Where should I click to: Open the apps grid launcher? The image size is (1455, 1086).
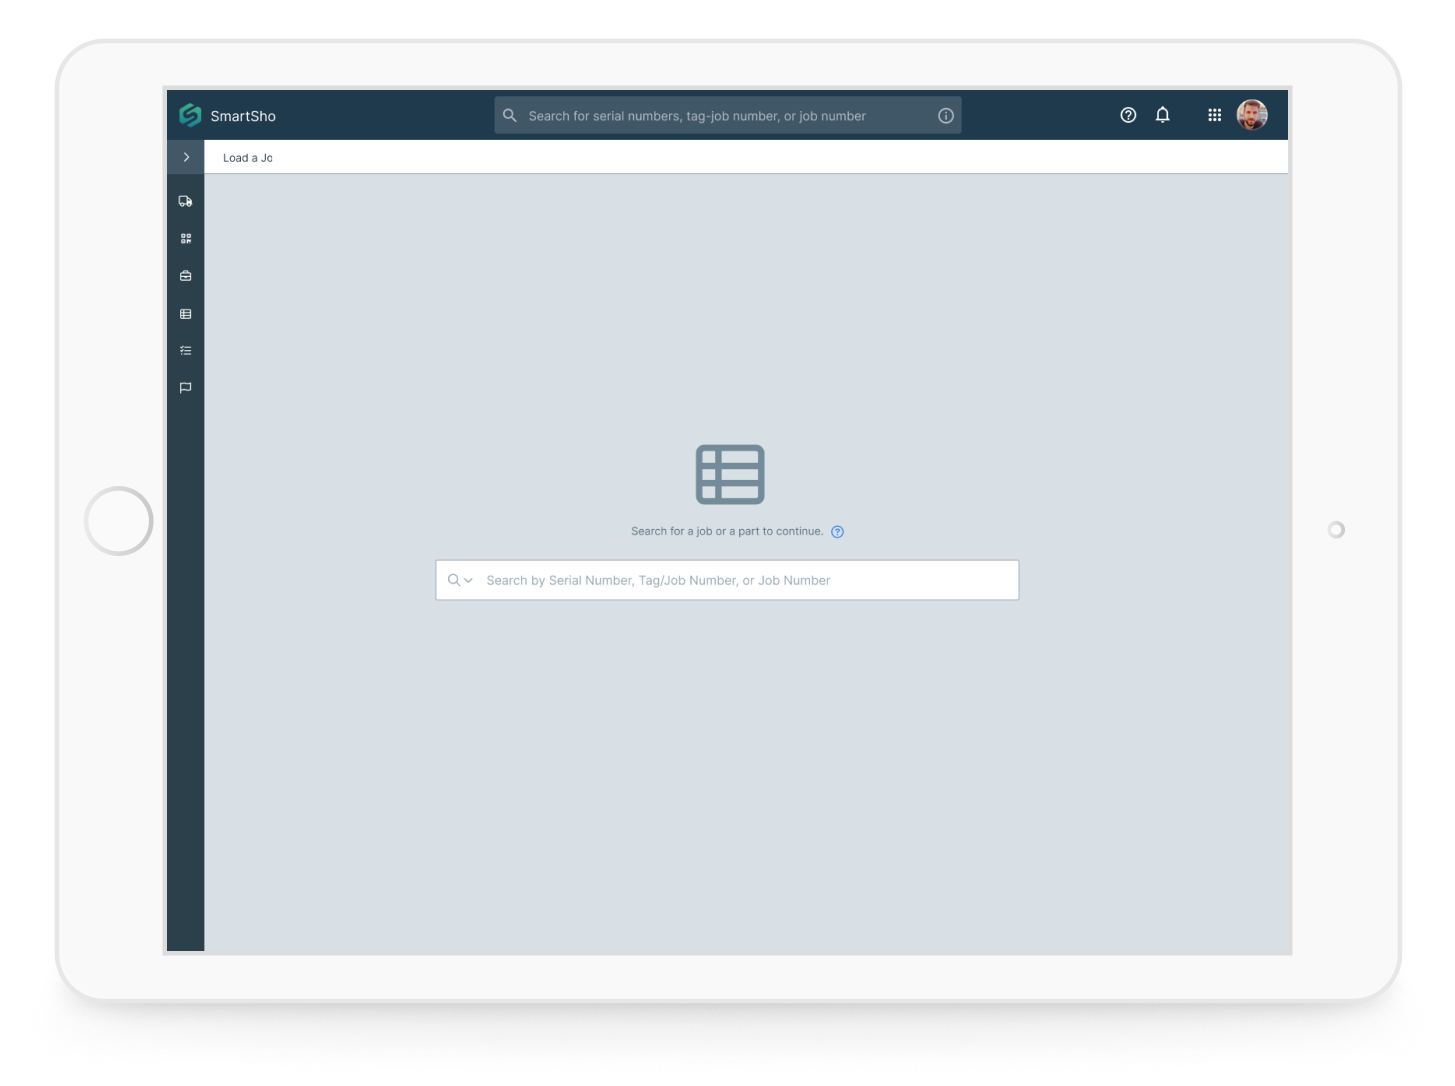(1214, 115)
